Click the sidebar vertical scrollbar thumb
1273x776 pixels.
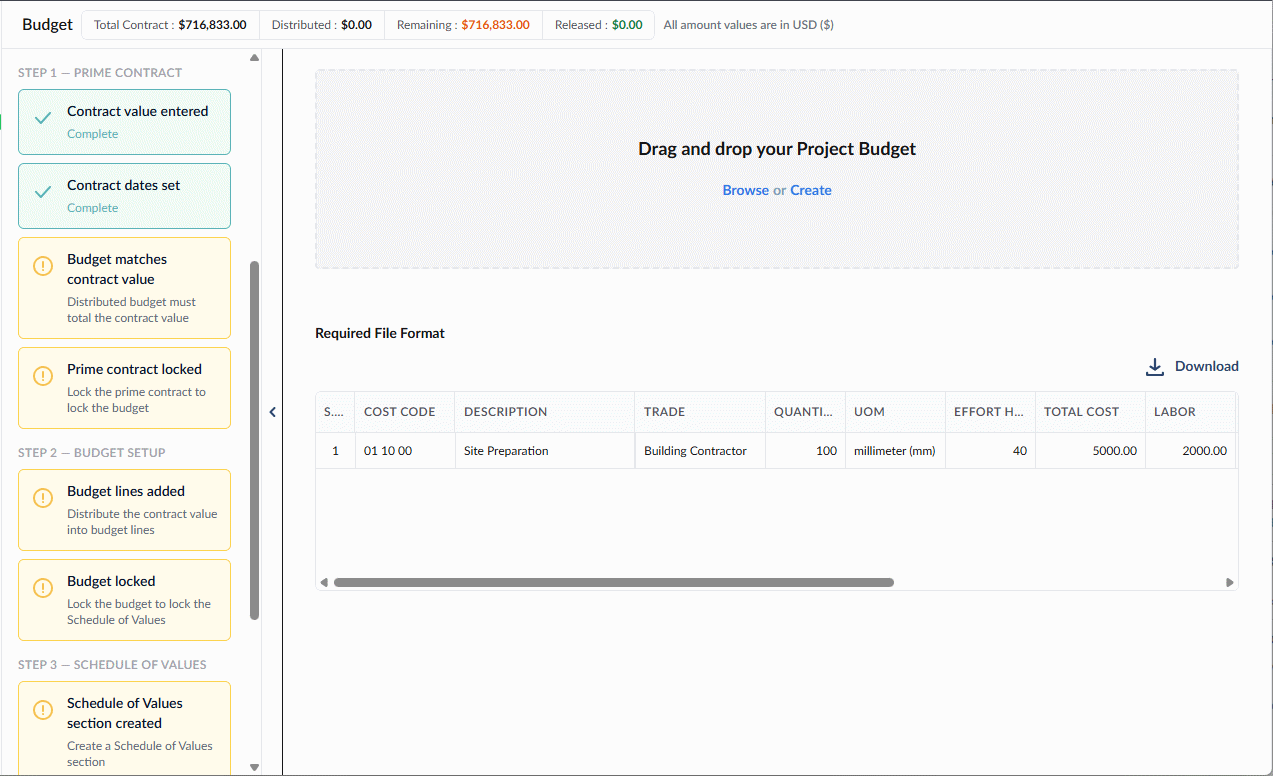254,440
